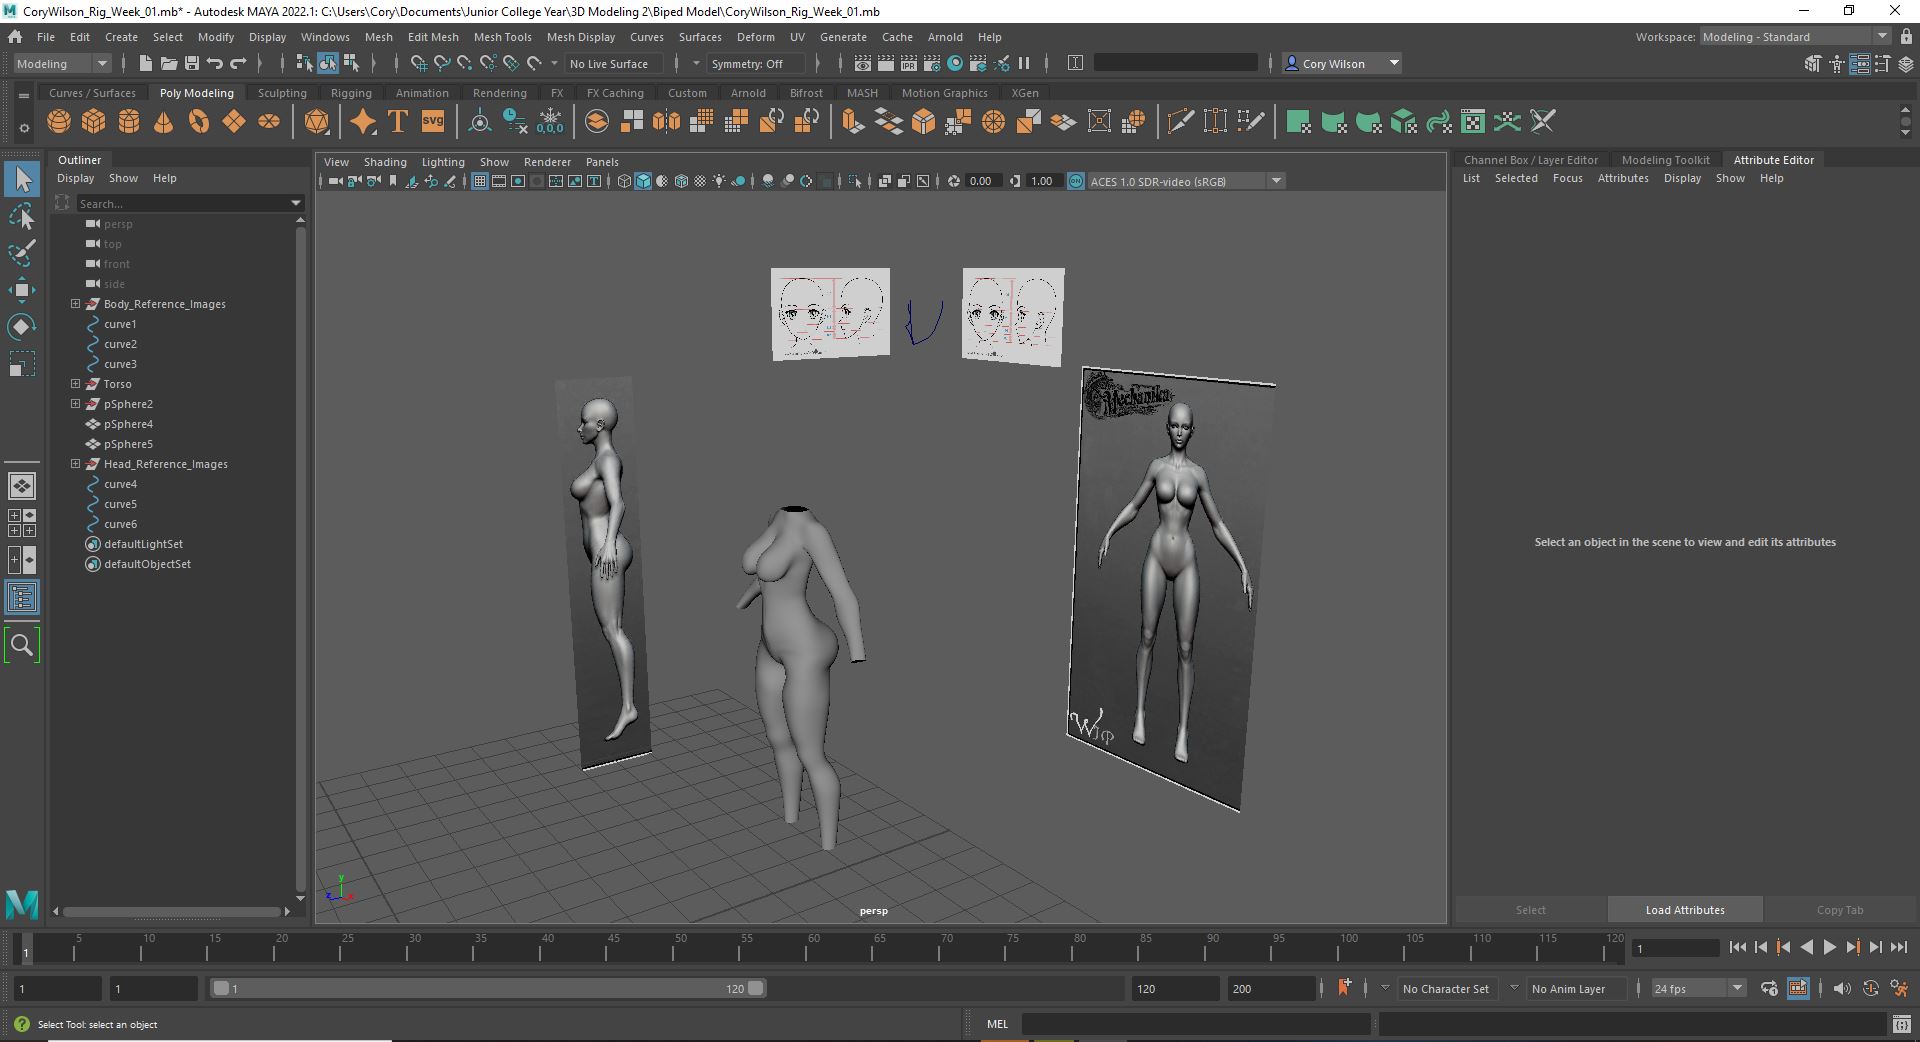This screenshot has height=1042, width=1920.
Task: Click the Polygon Type text tool icon
Action: (x=397, y=122)
